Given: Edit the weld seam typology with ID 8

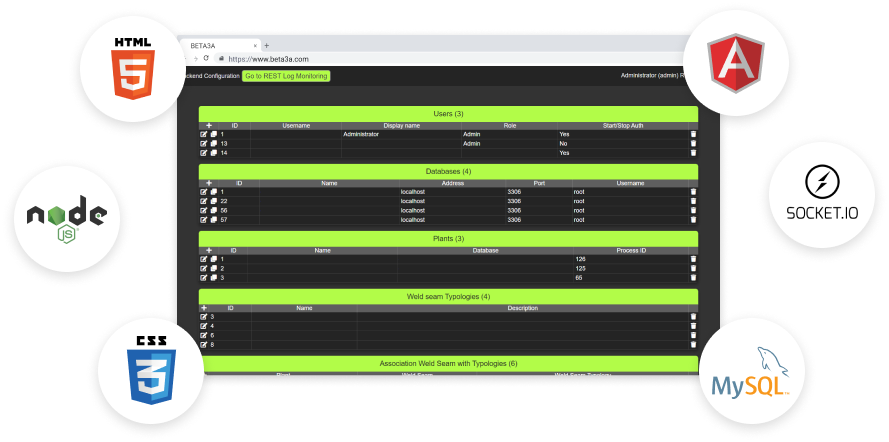Looking at the screenshot, I should pos(204,345).
